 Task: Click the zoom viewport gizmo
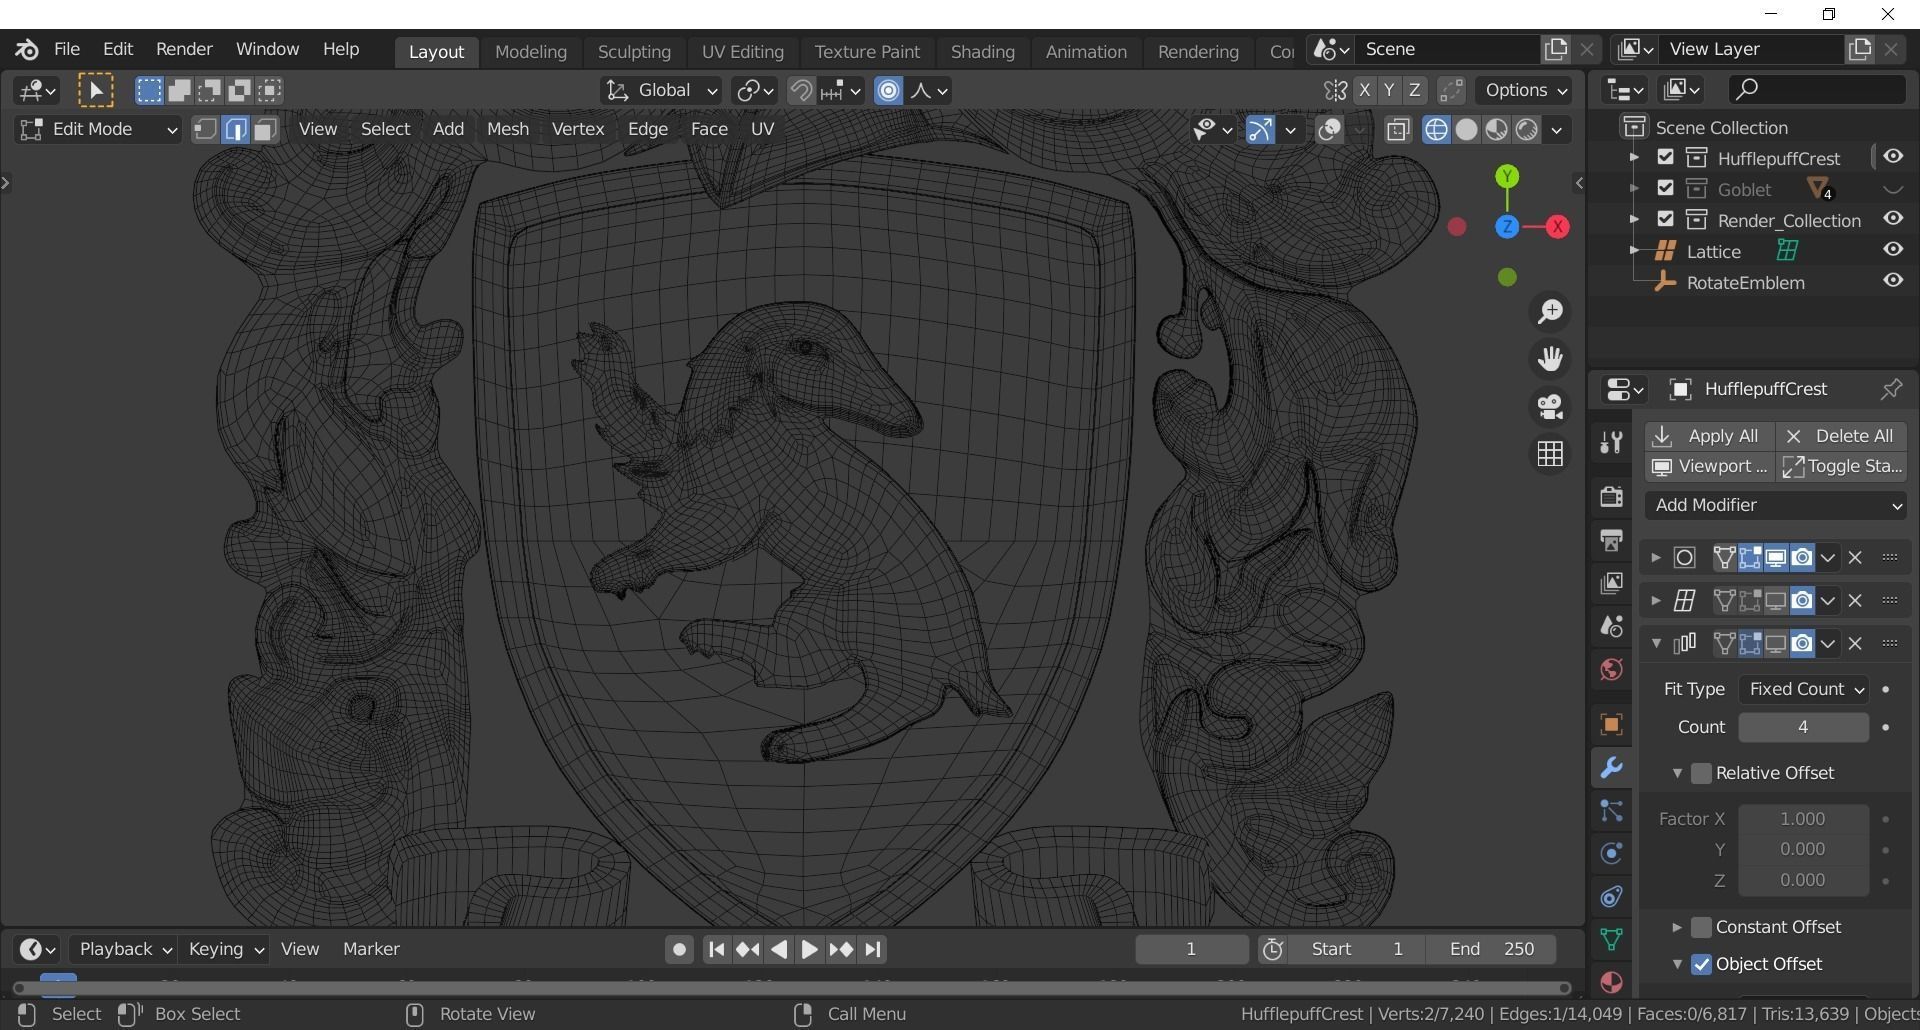[x=1550, y=312]
